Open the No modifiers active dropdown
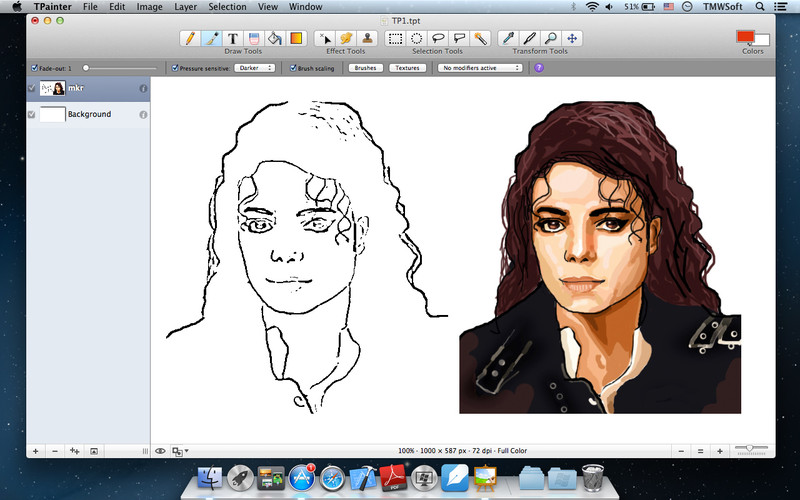The height and width of the screenshot is (500, 800). [x=480, y=68]
